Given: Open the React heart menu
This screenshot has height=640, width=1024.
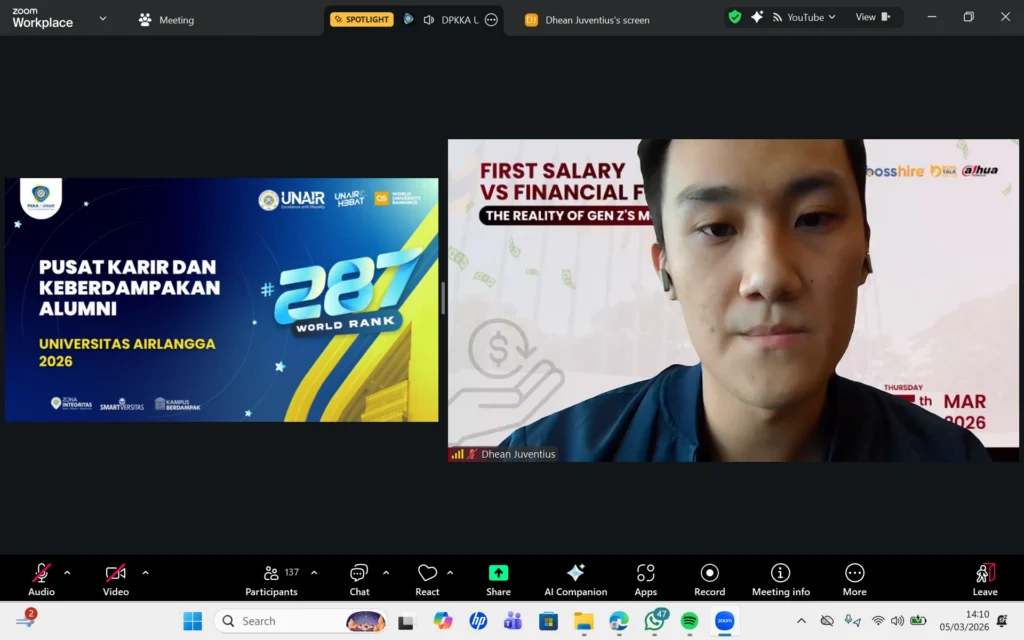Looking at the screenshot, I should (x=427, y=579).
